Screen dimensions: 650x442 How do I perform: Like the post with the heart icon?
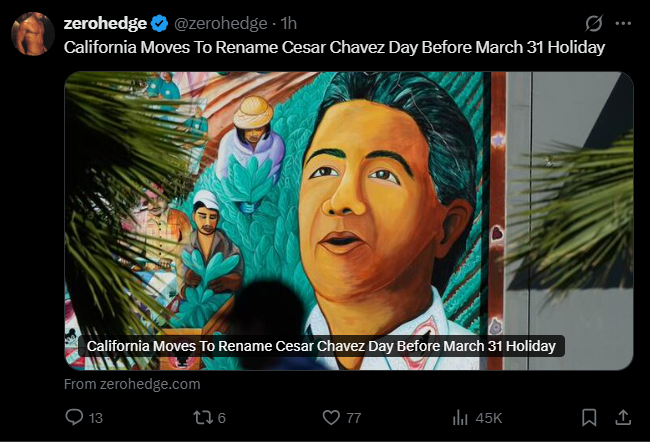coord(331,418)
